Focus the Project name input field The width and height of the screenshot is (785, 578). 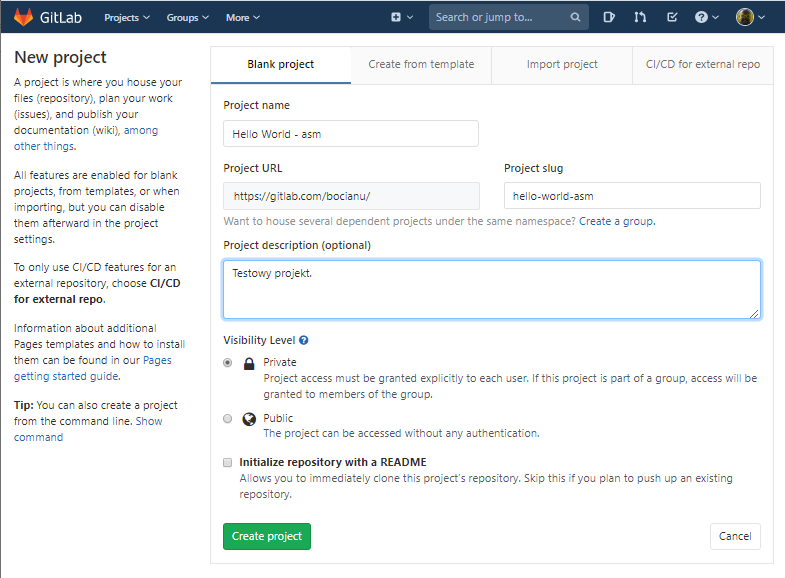tap(351, 134)
